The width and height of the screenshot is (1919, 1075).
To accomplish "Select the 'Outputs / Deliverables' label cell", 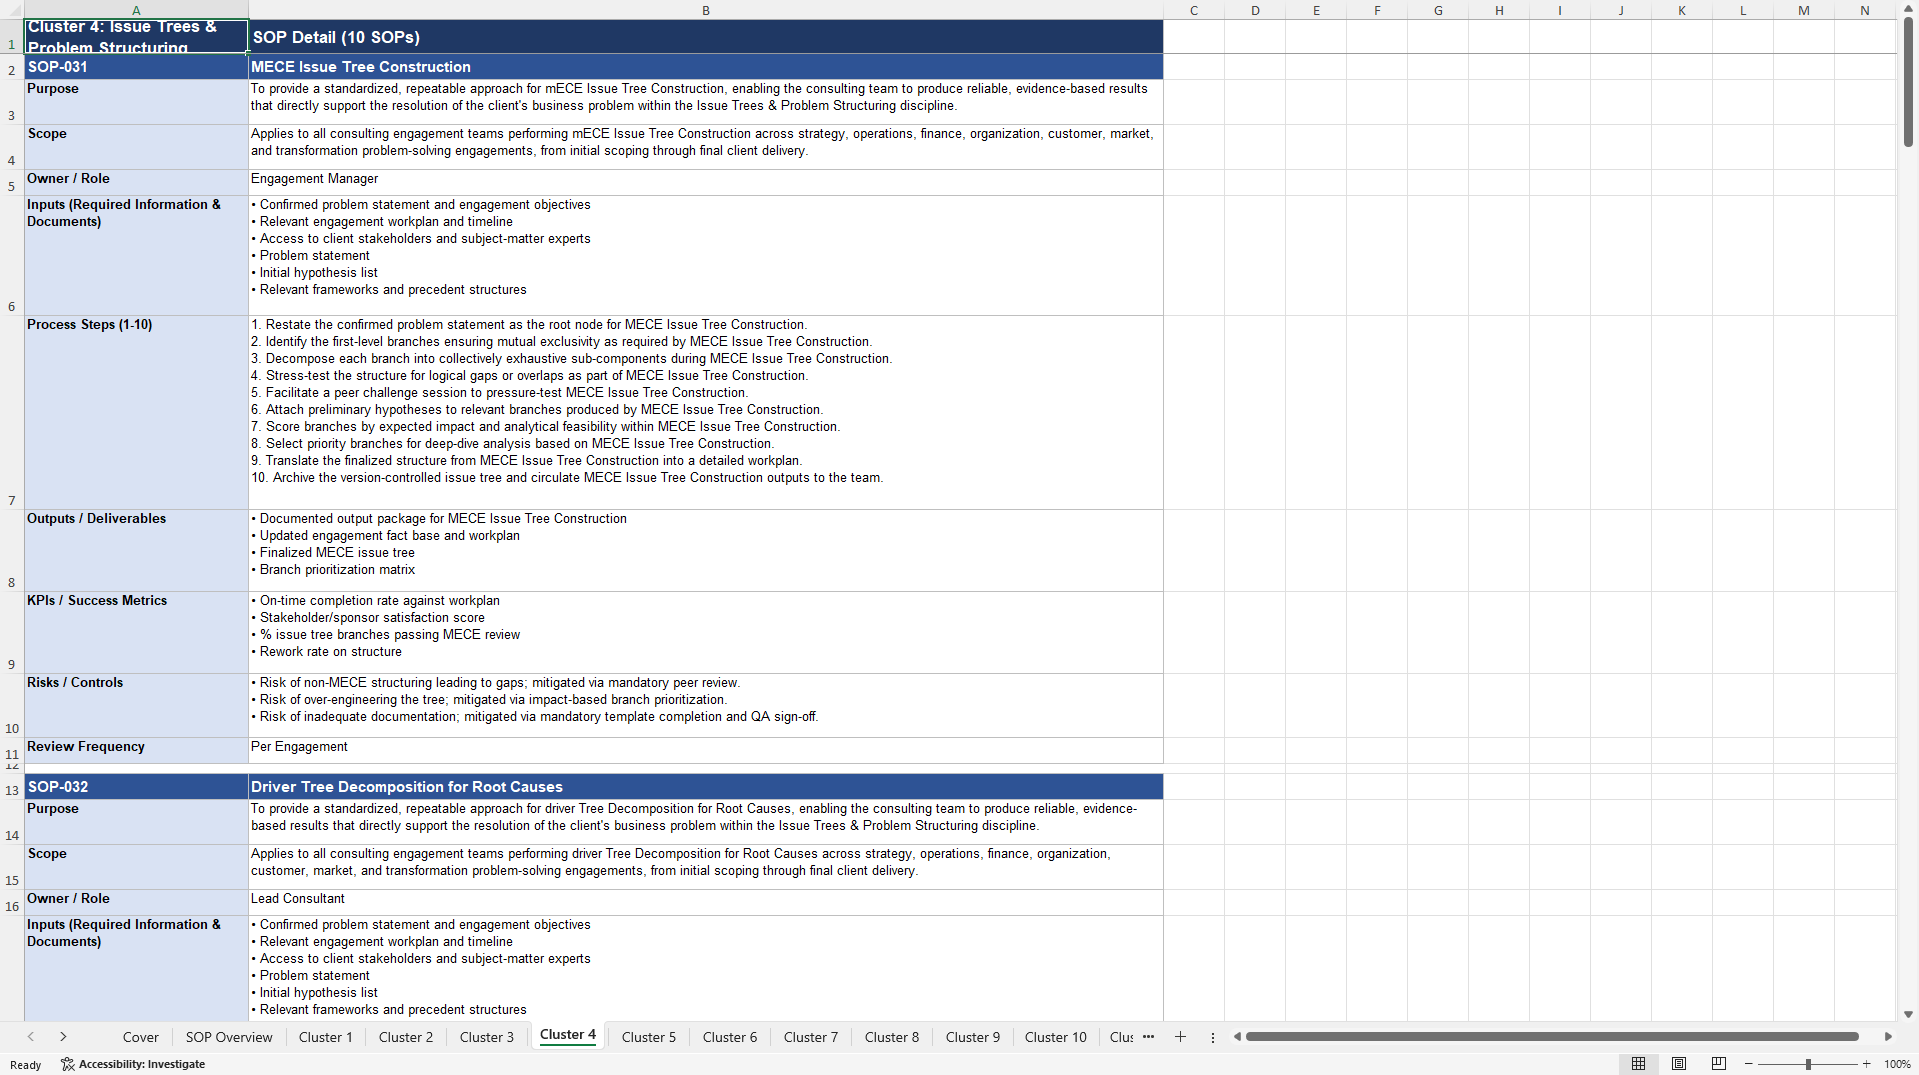I will click(136, 551).
